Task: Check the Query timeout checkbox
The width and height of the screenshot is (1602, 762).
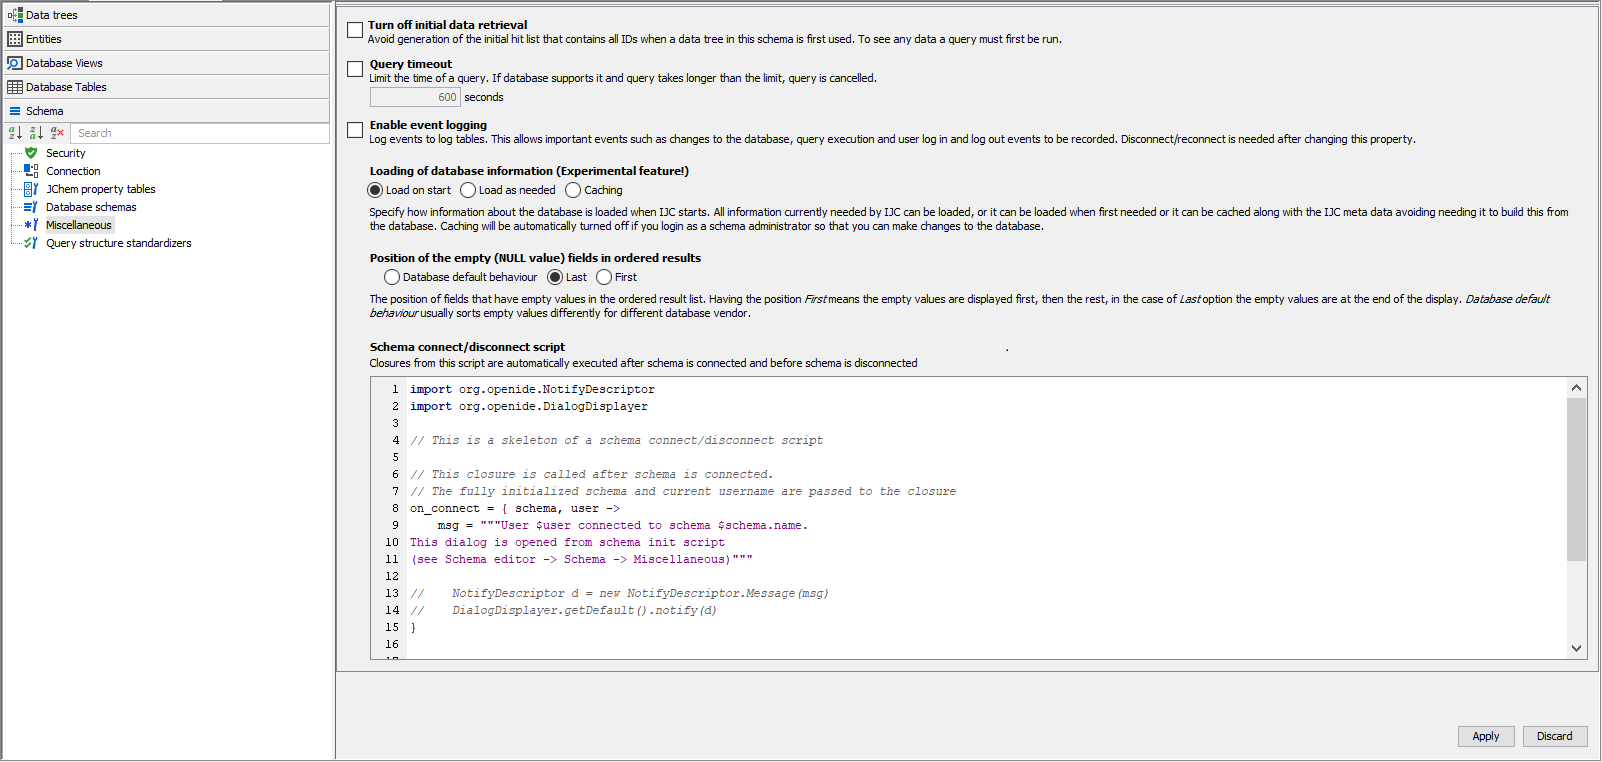Action: click(x=355, y=69)
